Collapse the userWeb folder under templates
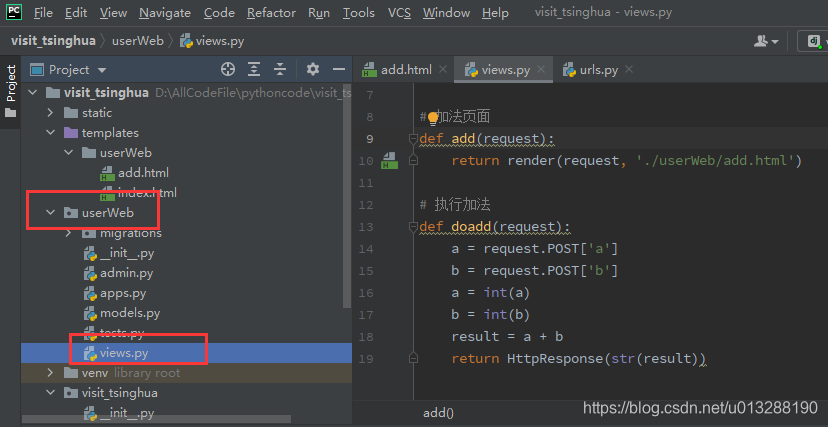 point(69,153)
